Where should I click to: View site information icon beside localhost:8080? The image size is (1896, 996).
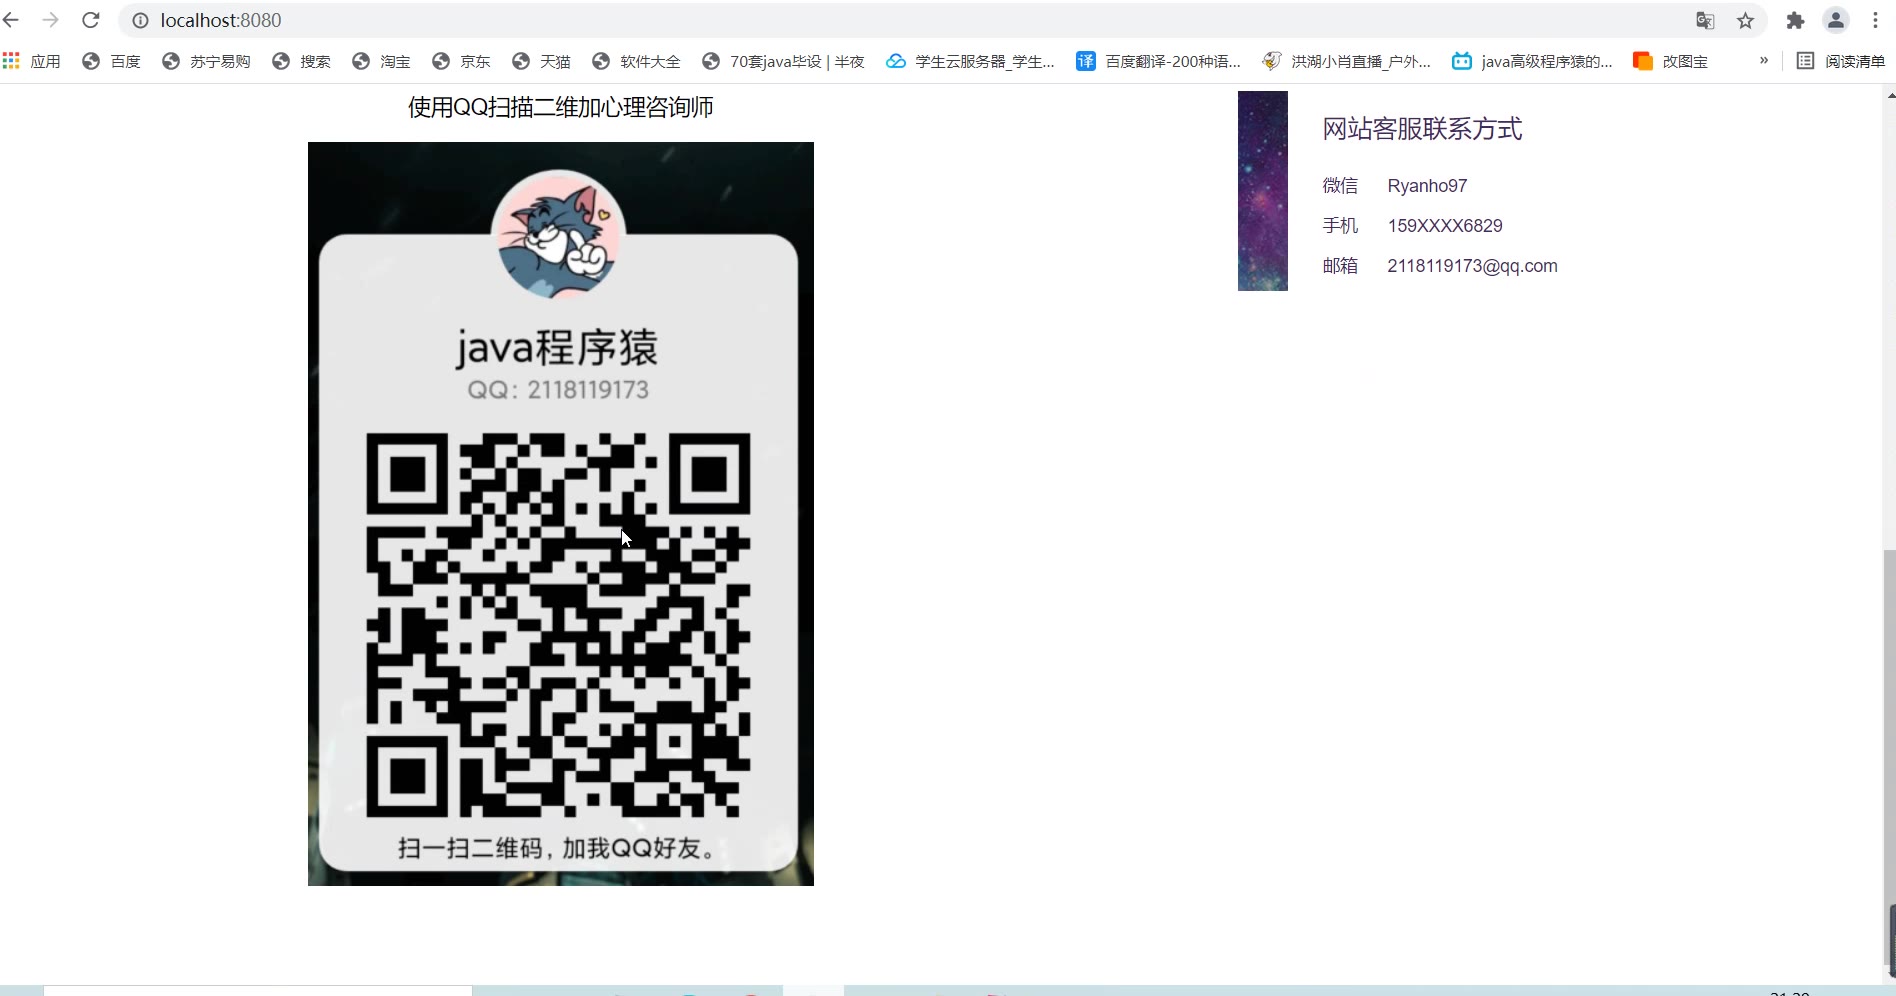point(141,20)
